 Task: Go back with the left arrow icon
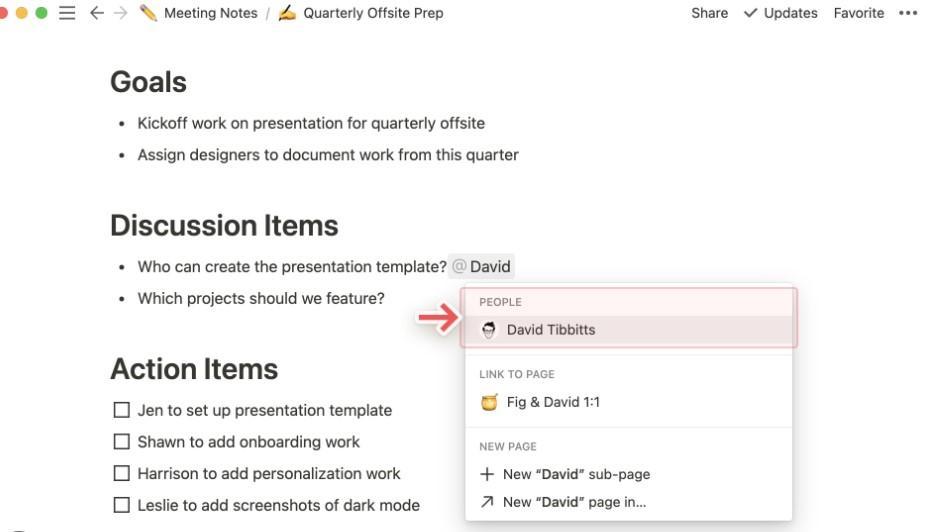tap(97, 13)
